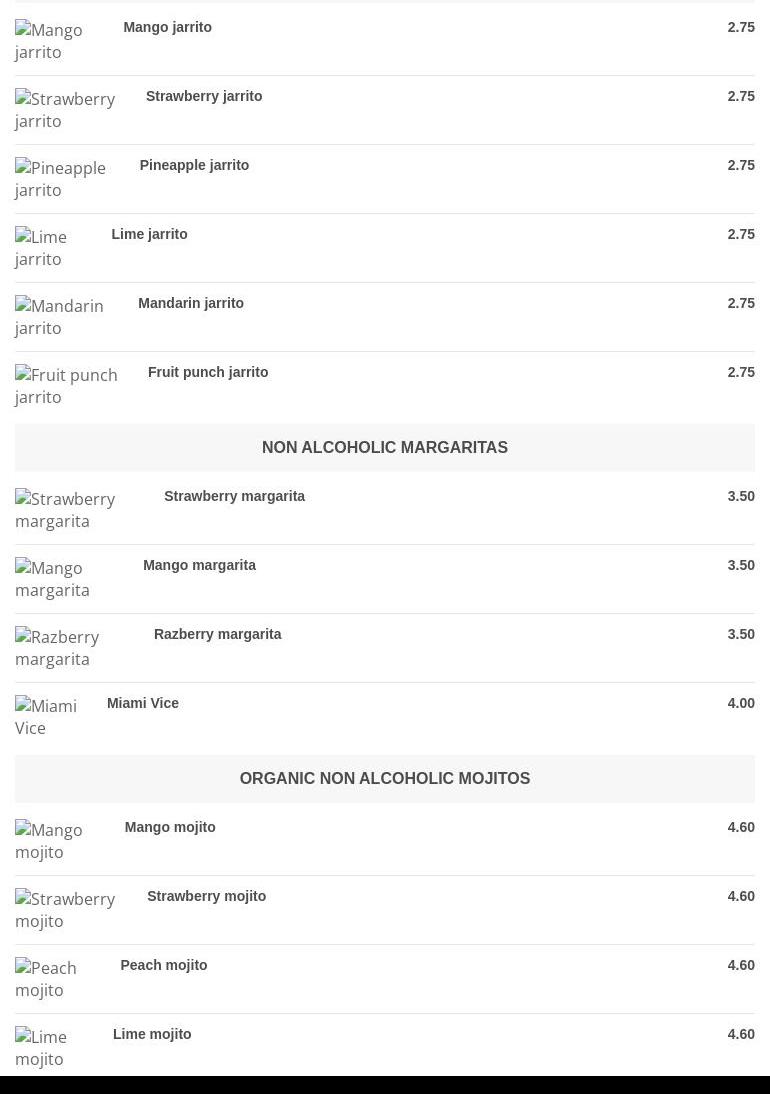Click the 4.00 price for Miami Vice

(x=741, y=703)
